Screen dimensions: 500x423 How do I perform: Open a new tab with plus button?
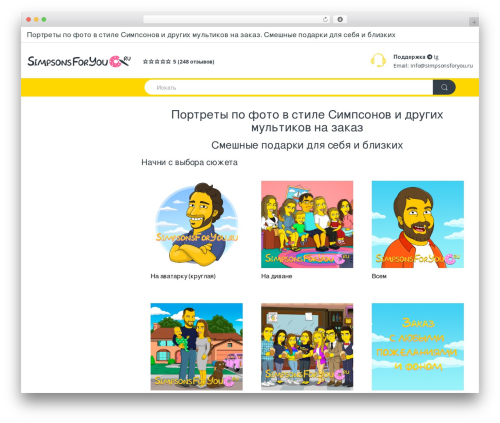coord(474,22)
